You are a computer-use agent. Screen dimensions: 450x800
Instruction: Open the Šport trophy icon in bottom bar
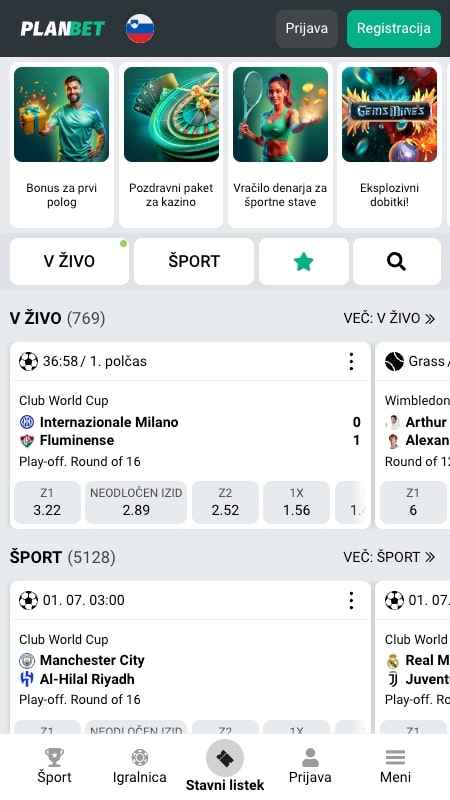click(54, 757)
